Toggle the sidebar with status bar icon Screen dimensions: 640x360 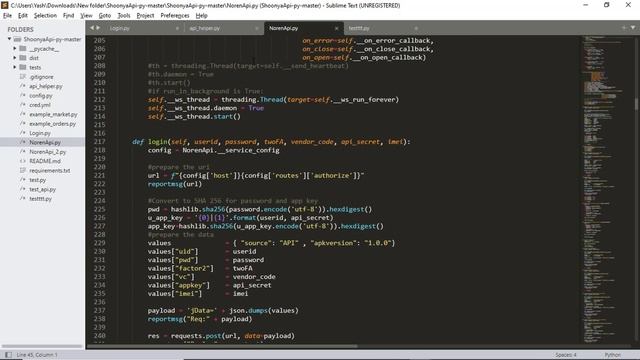click(x=8, y=355)
